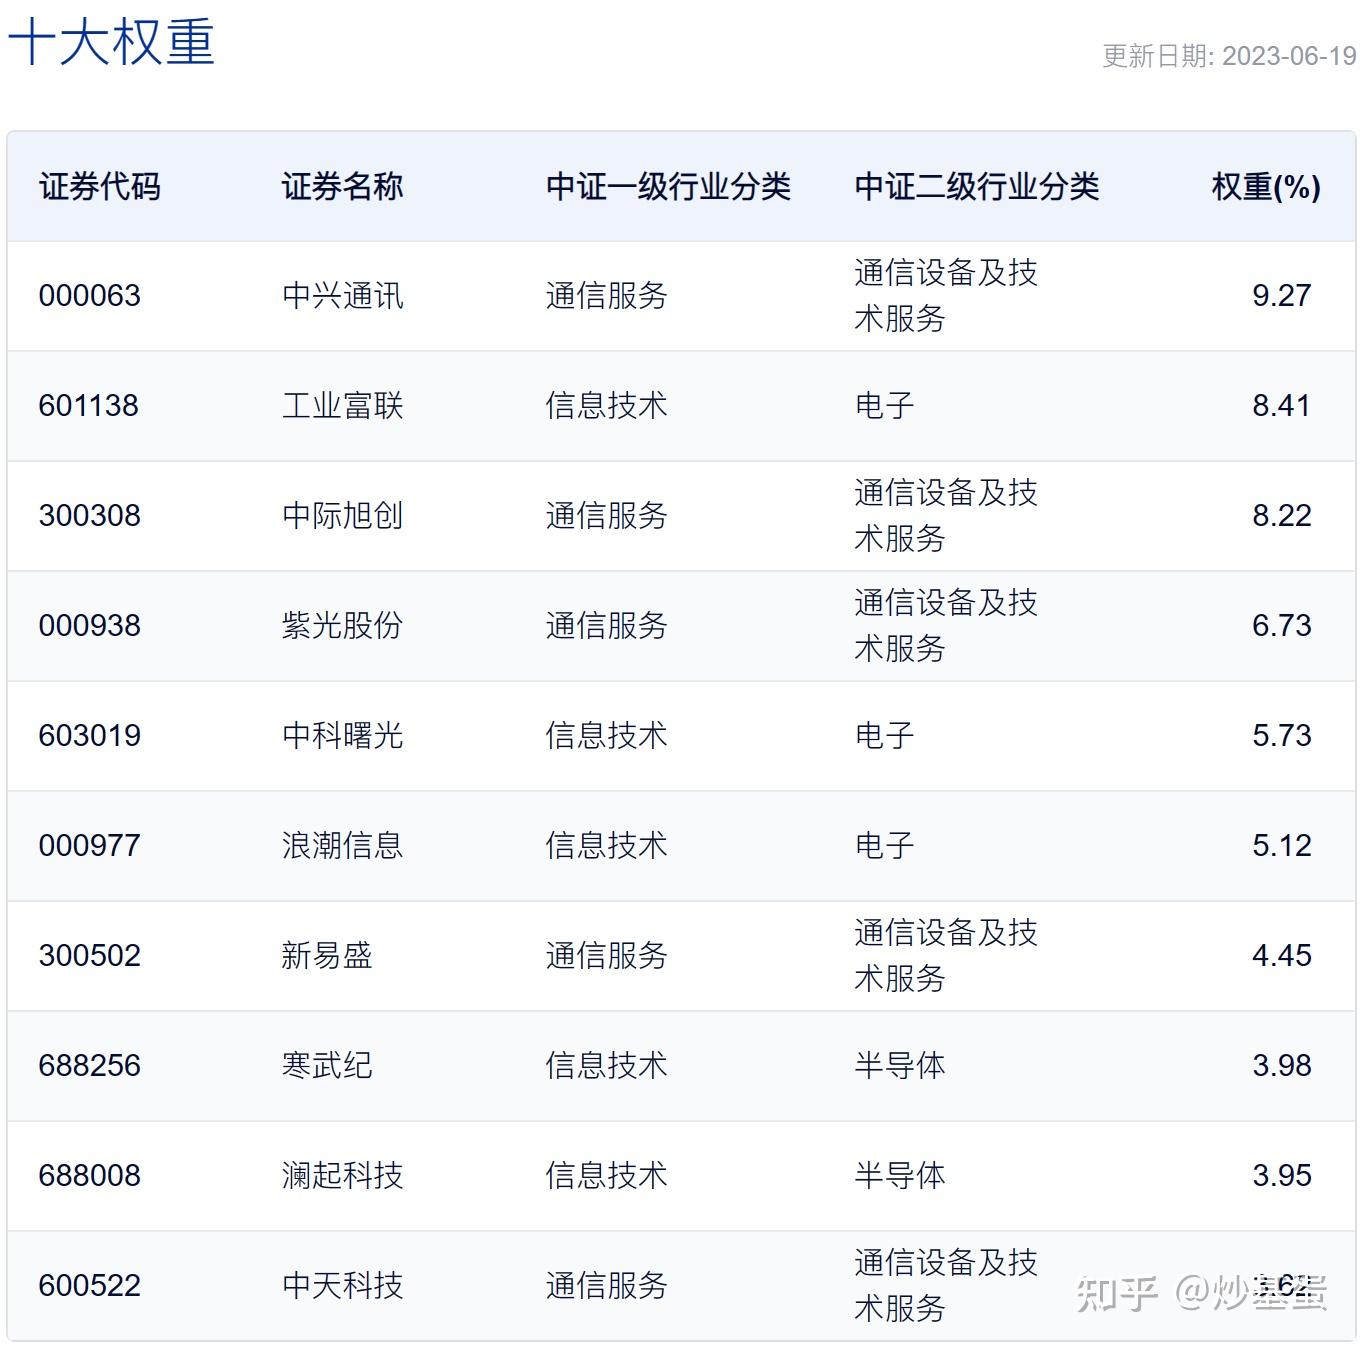1362x1349 pixels.
Task: Select security code 688008
Action: click(x=90, y=1176)
